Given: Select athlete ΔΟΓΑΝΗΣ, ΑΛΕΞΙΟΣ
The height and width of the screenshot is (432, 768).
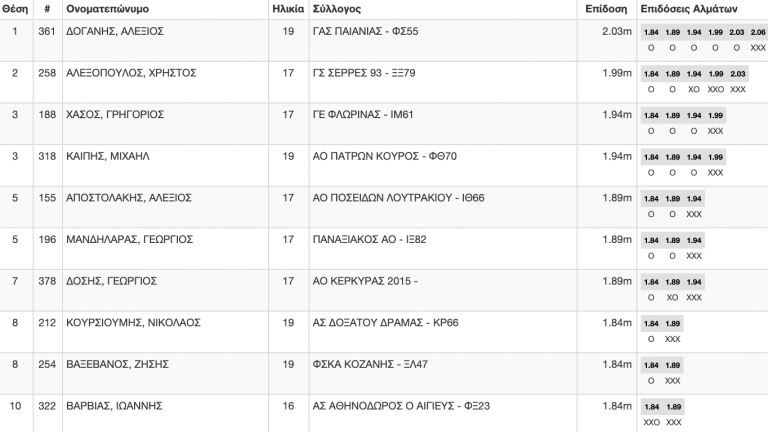Looking at the screenshot, I should (115, 31).
